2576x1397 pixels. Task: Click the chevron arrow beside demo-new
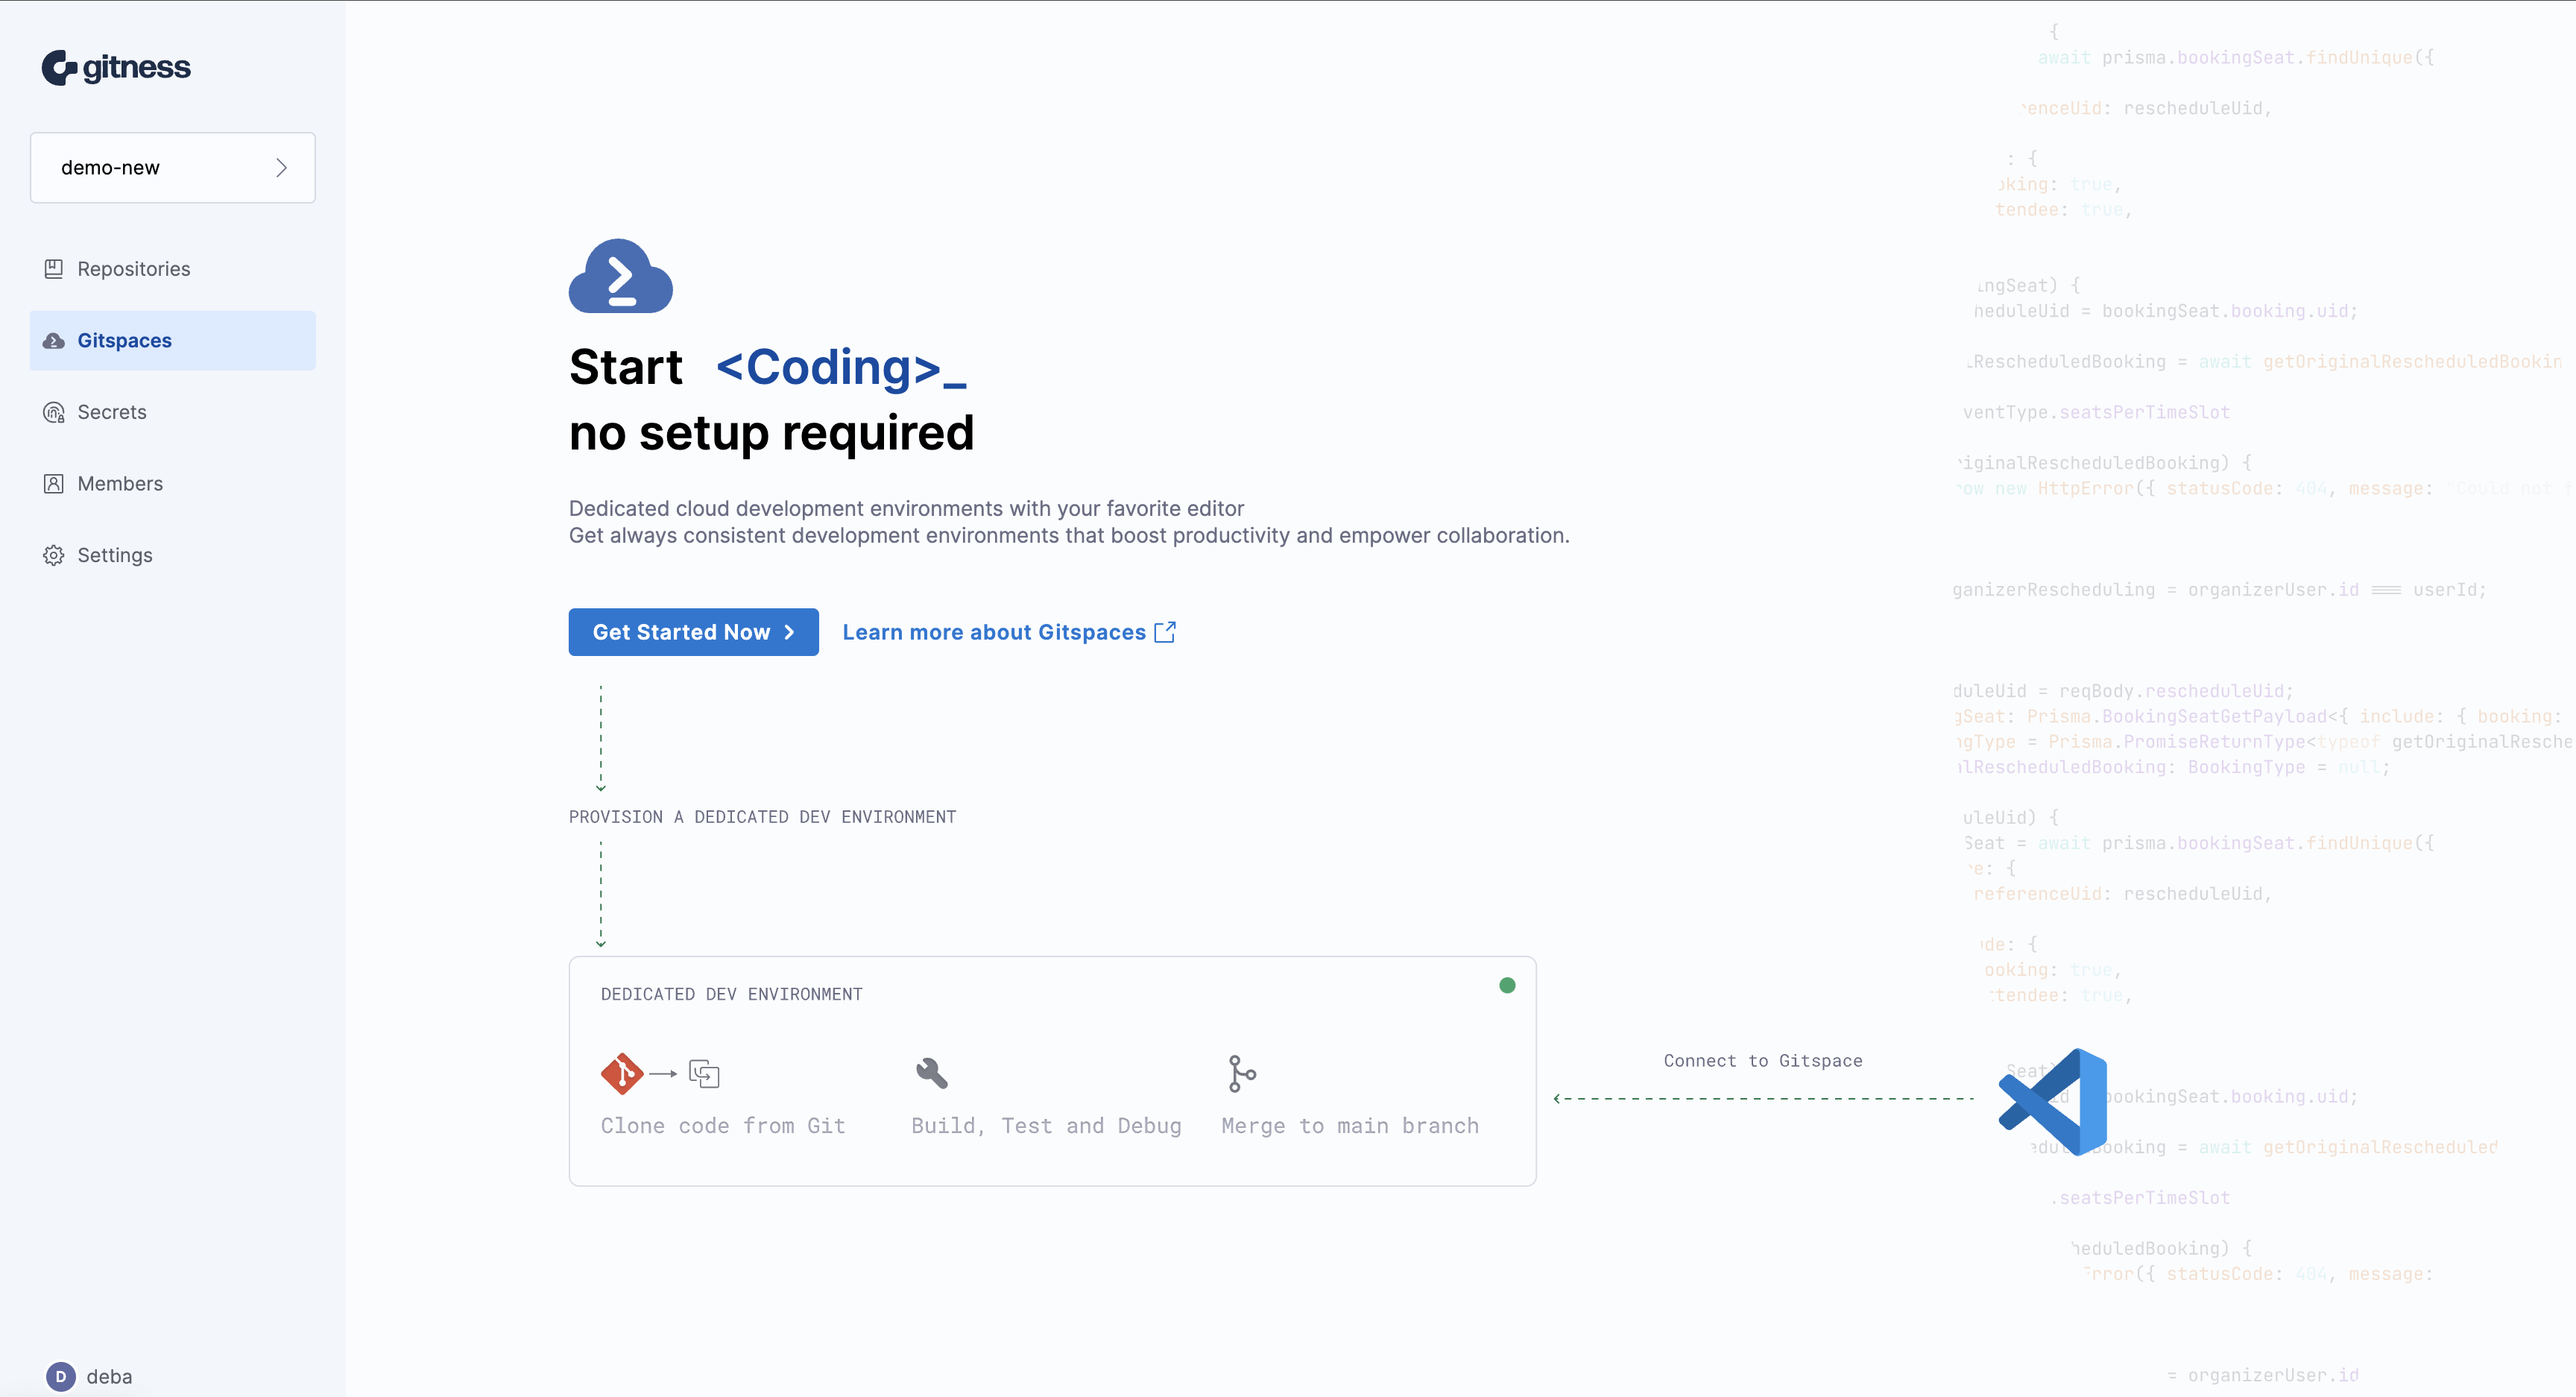tap(281, 168)
